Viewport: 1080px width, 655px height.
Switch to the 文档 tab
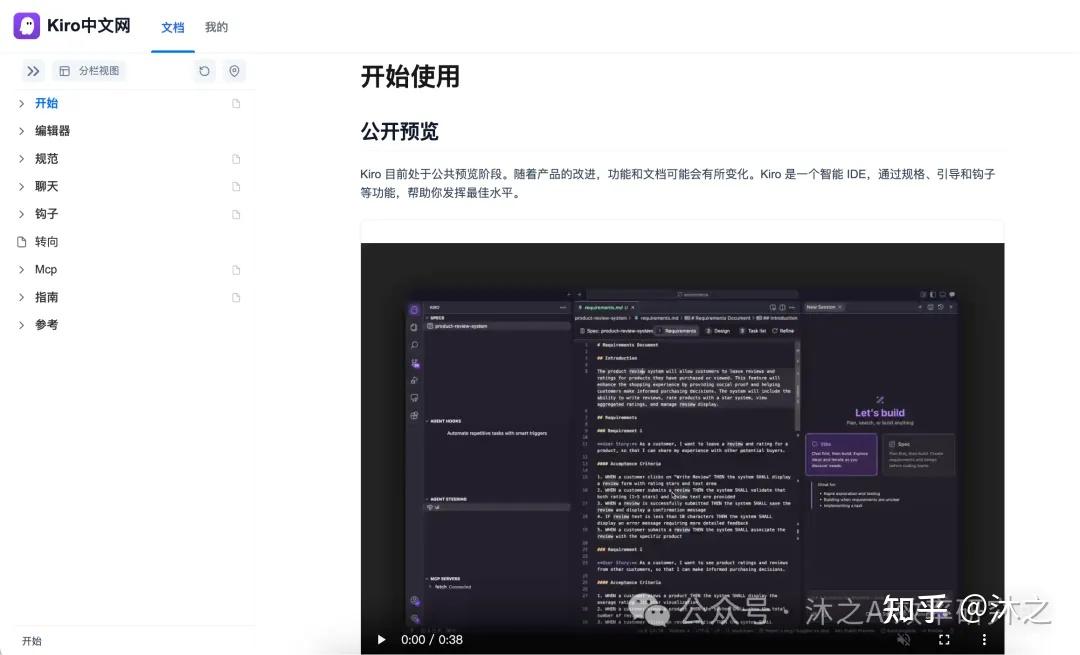point(173,27)
